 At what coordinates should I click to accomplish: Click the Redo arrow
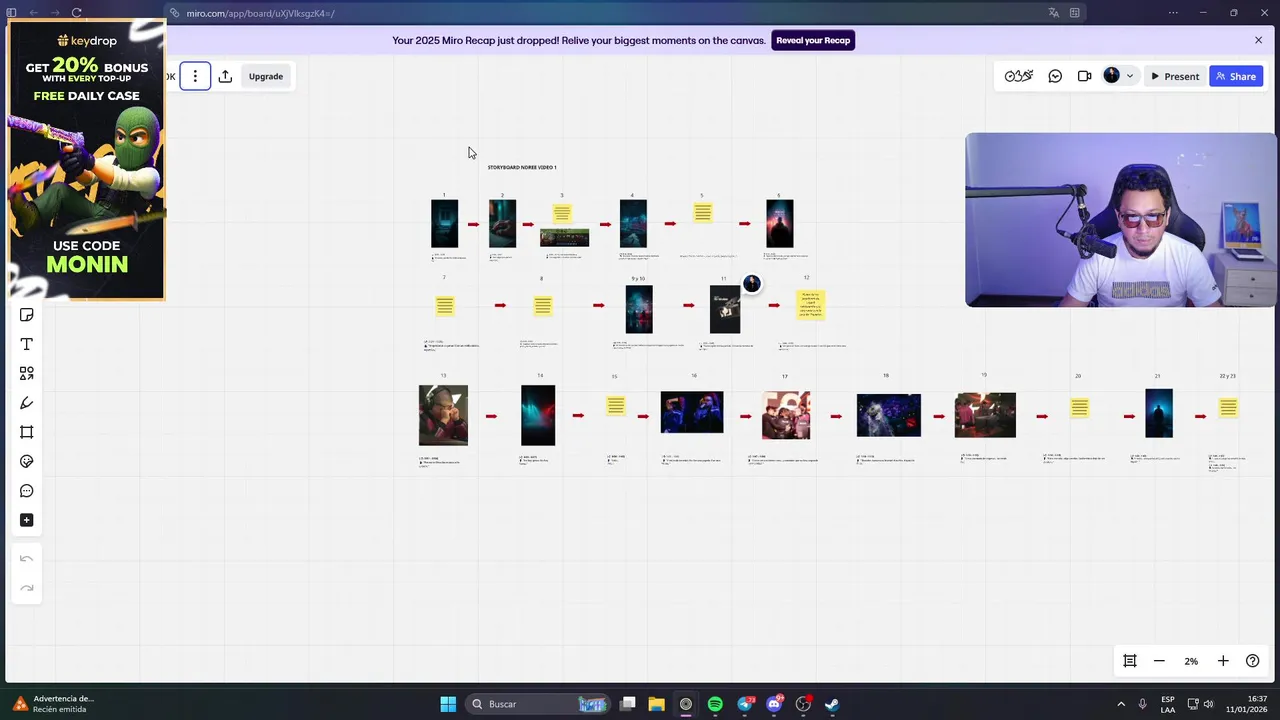click(27, 588)
